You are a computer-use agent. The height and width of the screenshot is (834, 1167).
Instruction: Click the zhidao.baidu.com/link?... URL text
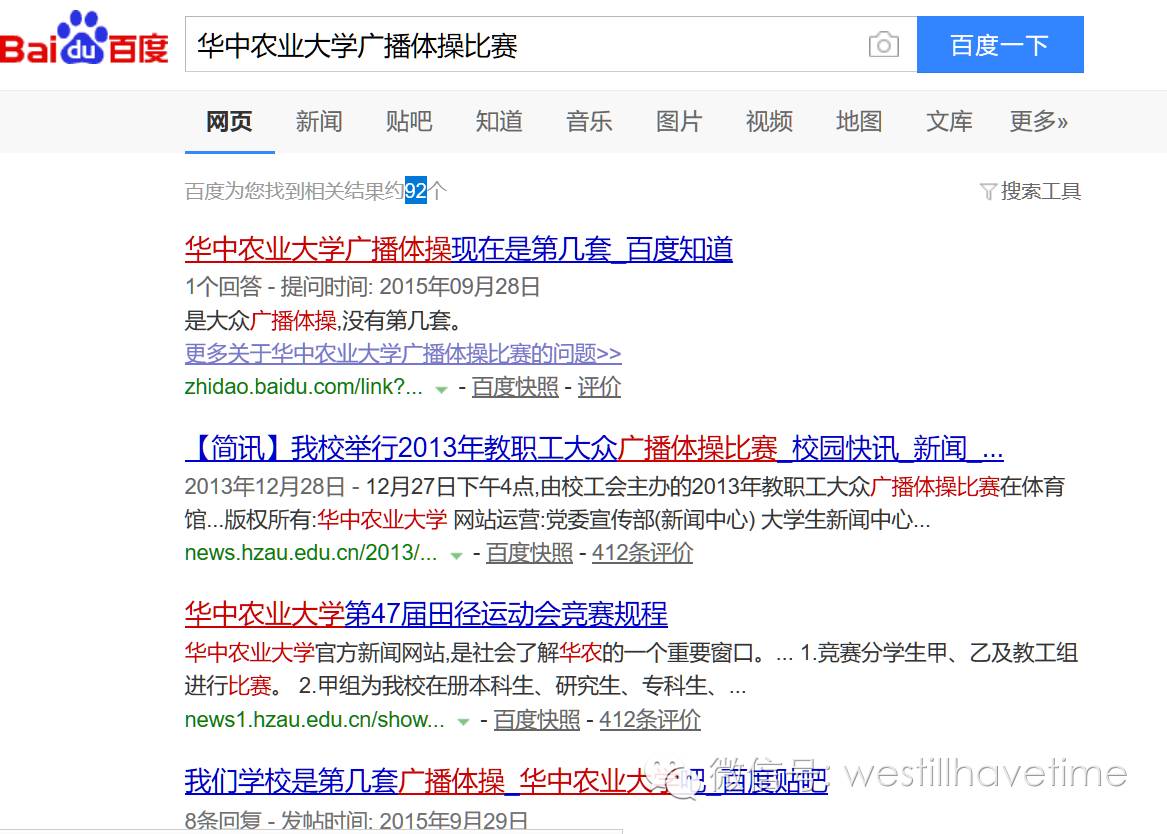304,387
